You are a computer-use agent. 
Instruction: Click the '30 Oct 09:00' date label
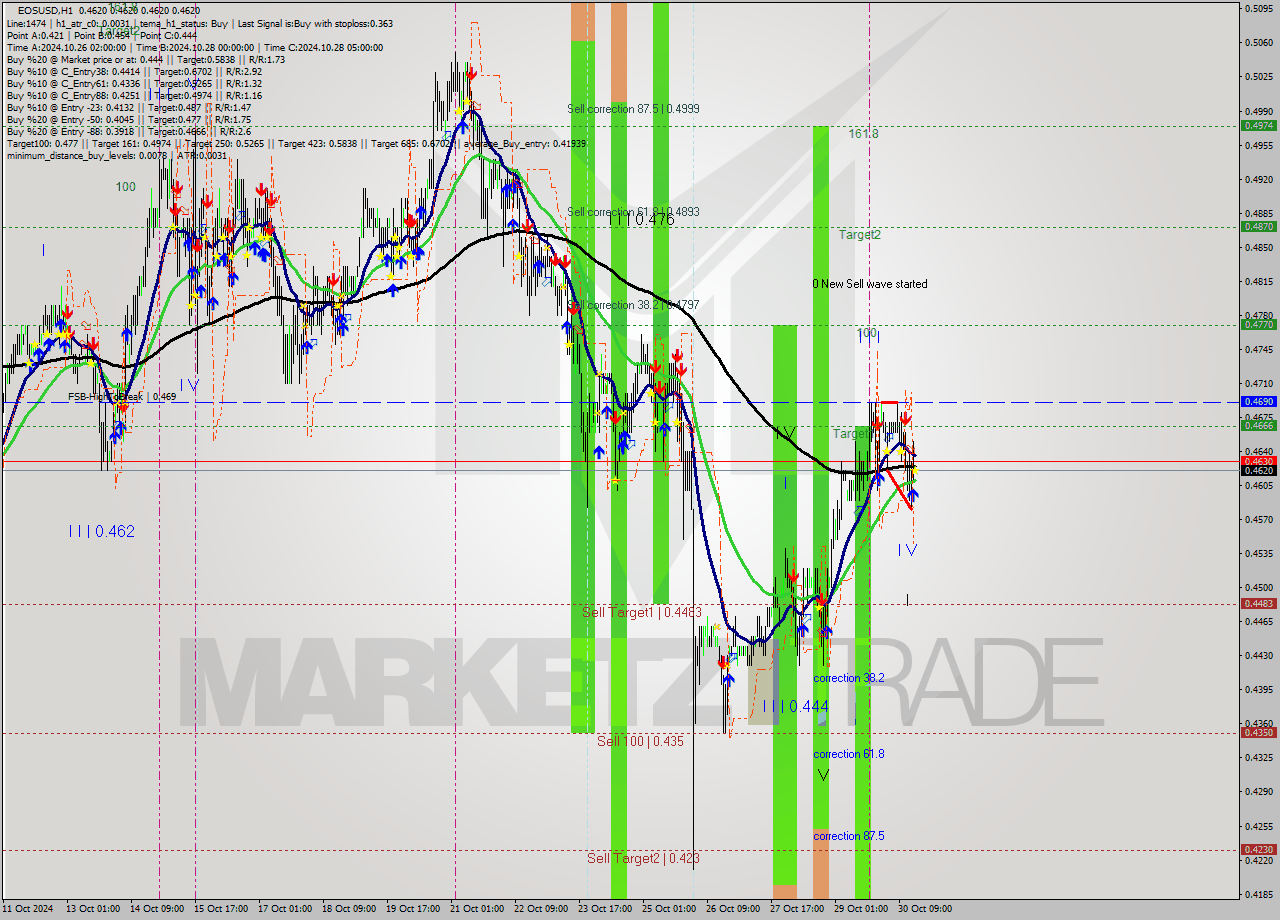pos(925,909)
